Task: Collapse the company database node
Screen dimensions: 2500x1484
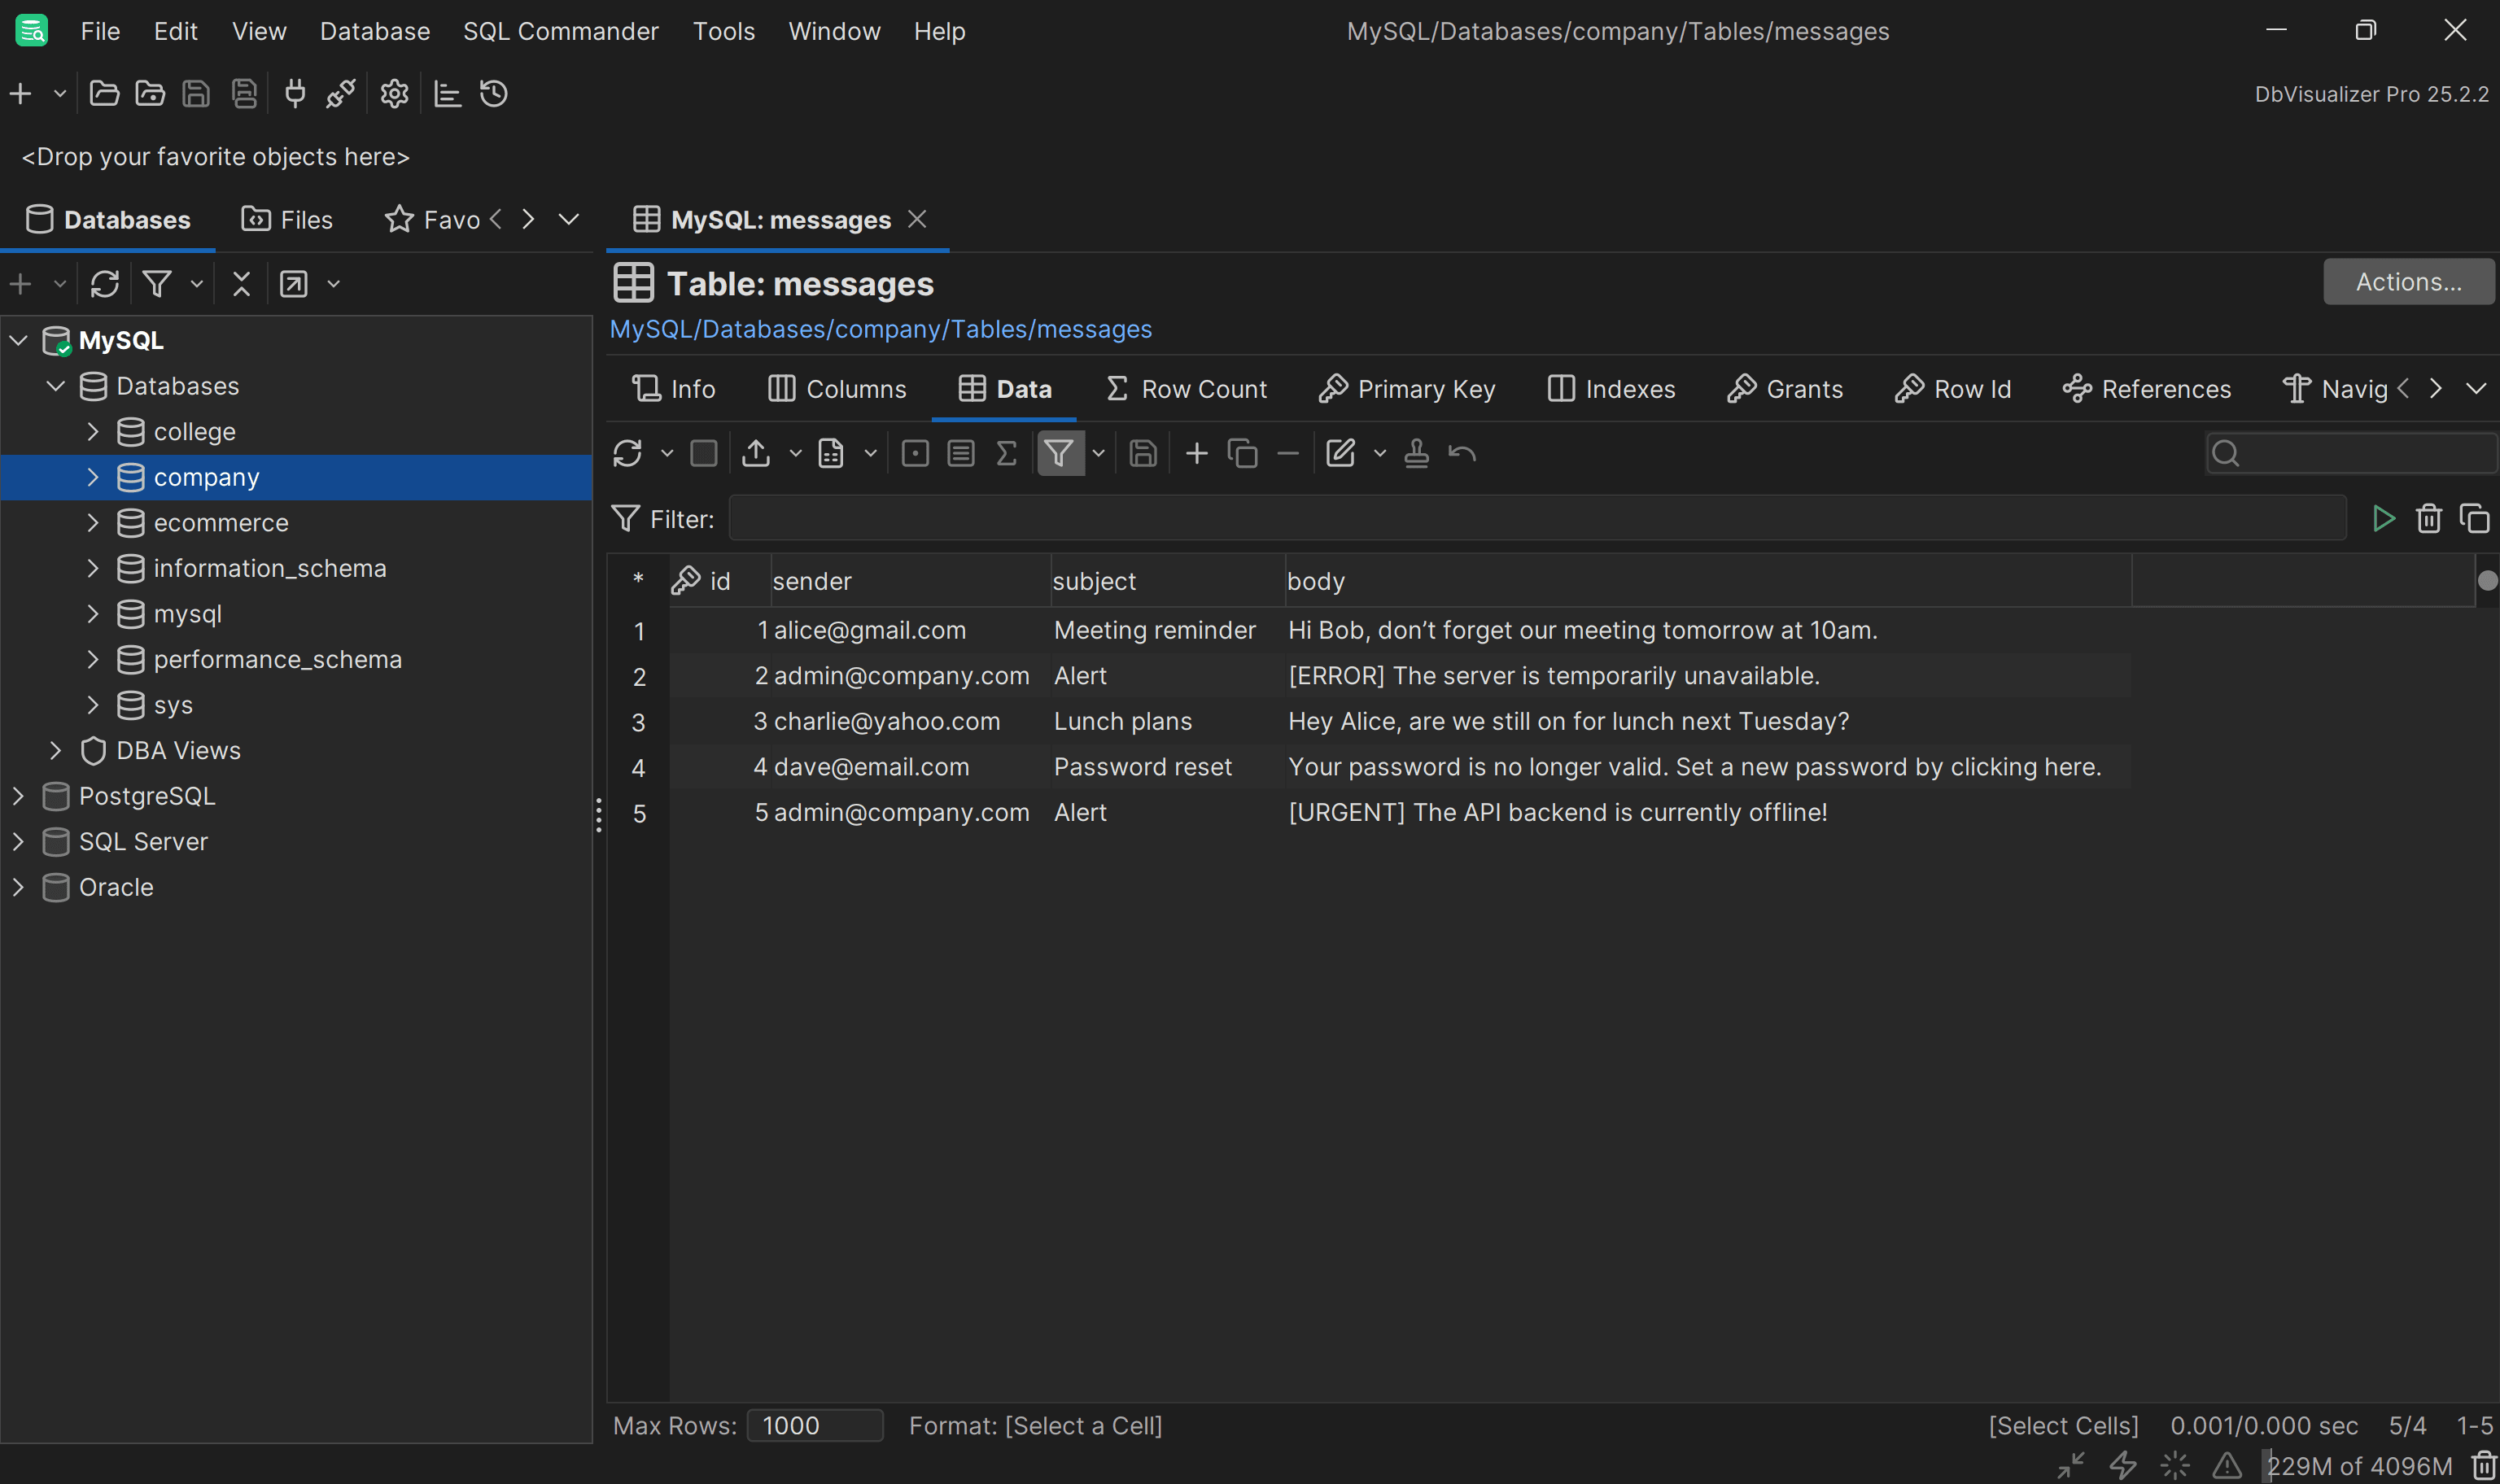Action: 93,477
